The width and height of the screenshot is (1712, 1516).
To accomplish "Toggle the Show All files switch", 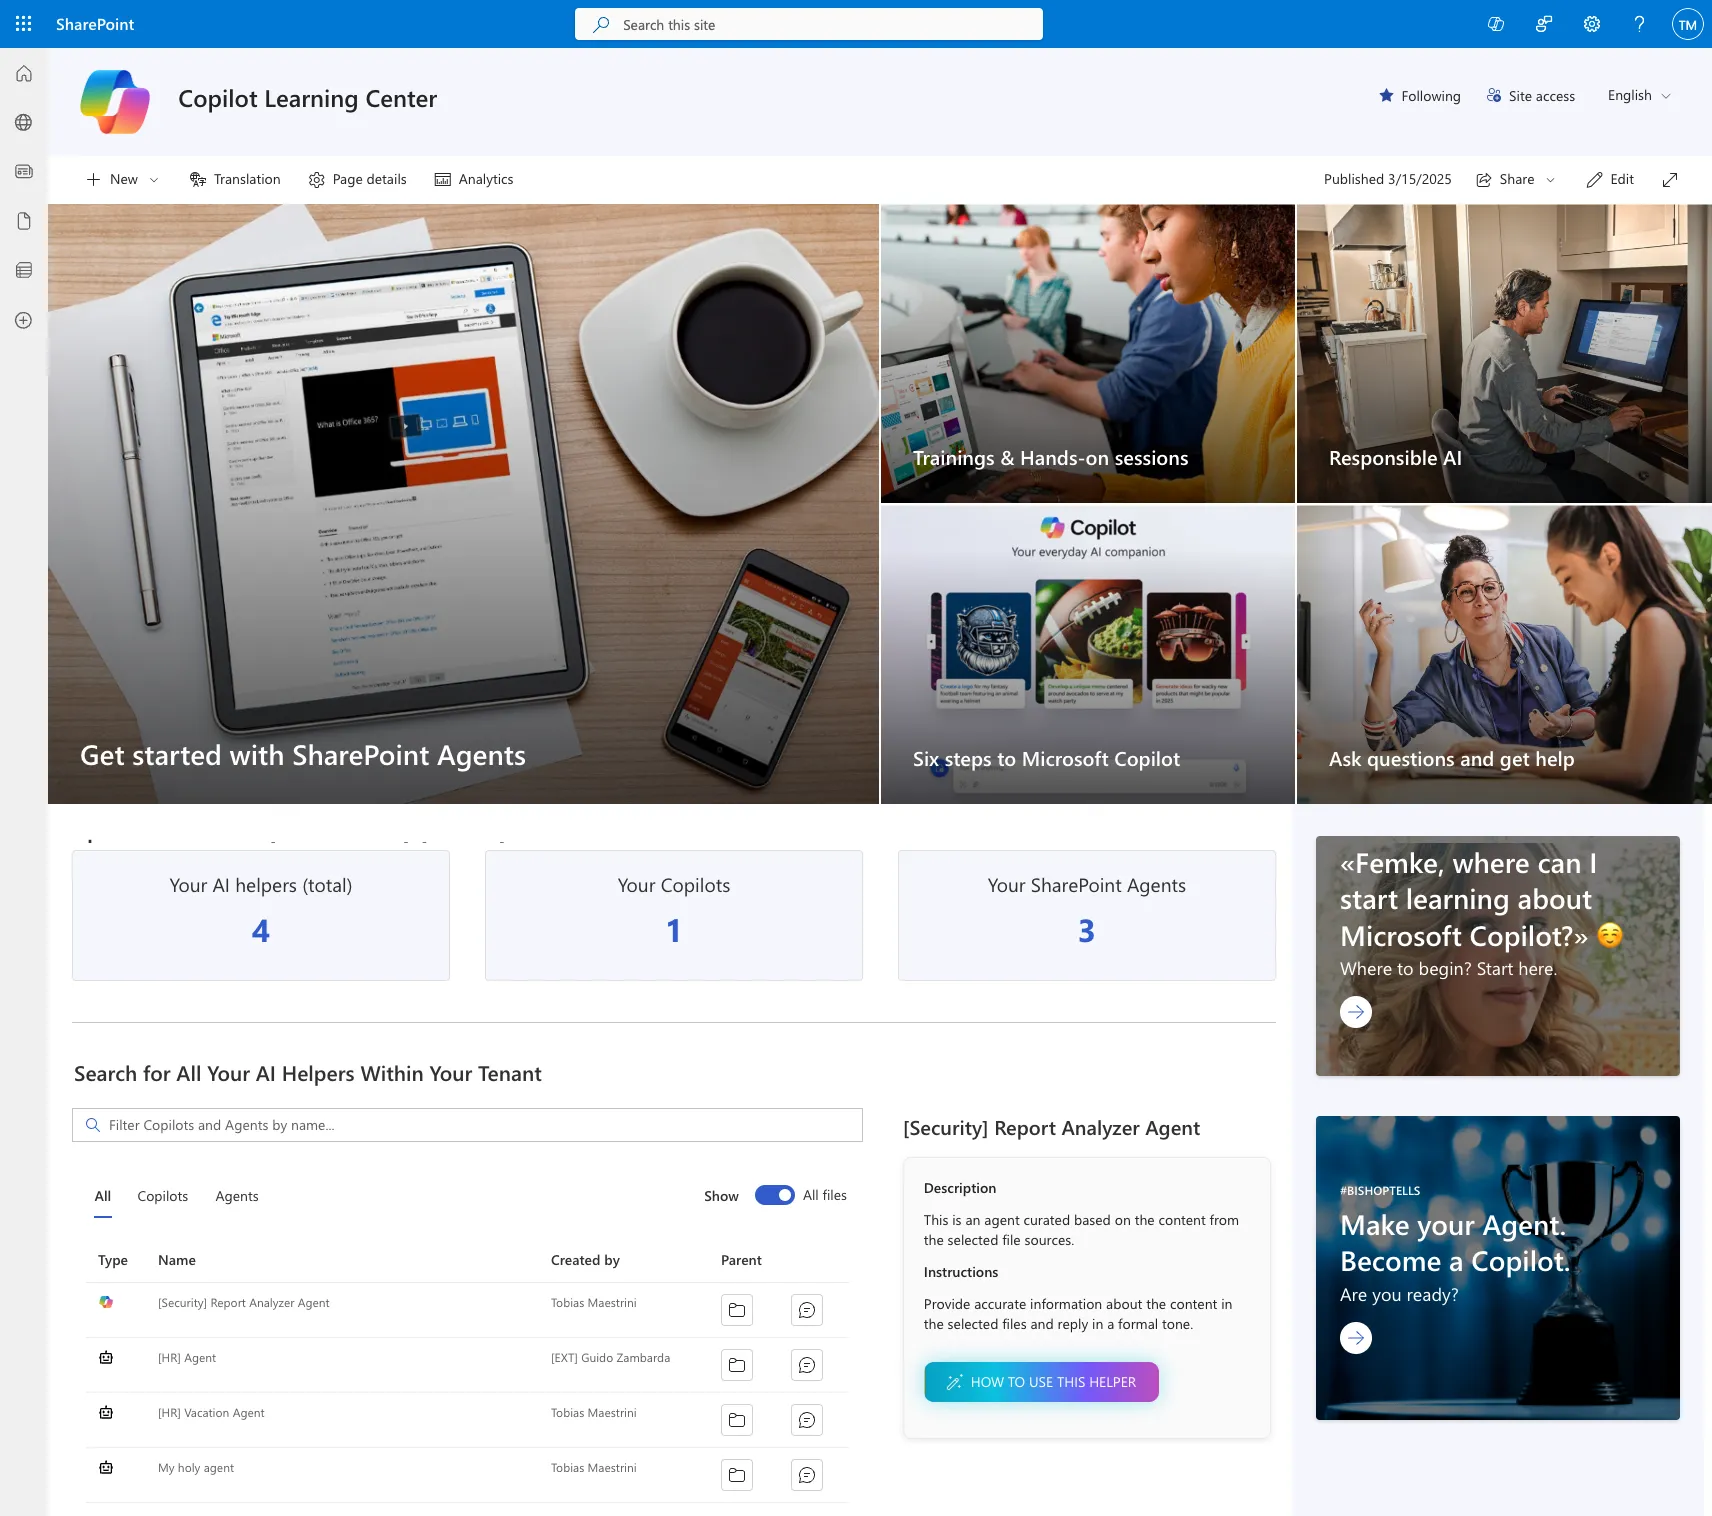I will [x=774, y=1195].
